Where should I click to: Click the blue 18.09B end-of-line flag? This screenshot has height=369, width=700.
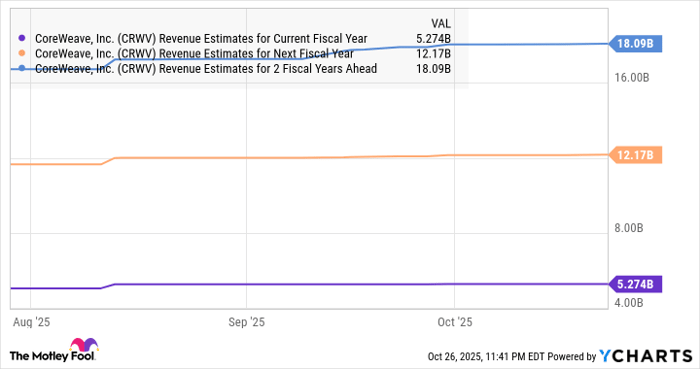(x=636, y=44)
